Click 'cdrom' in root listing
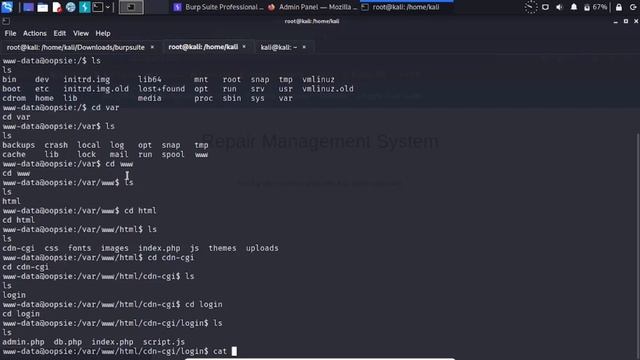Viewport: 640px width, 360px height. click(x=14, y=98)
